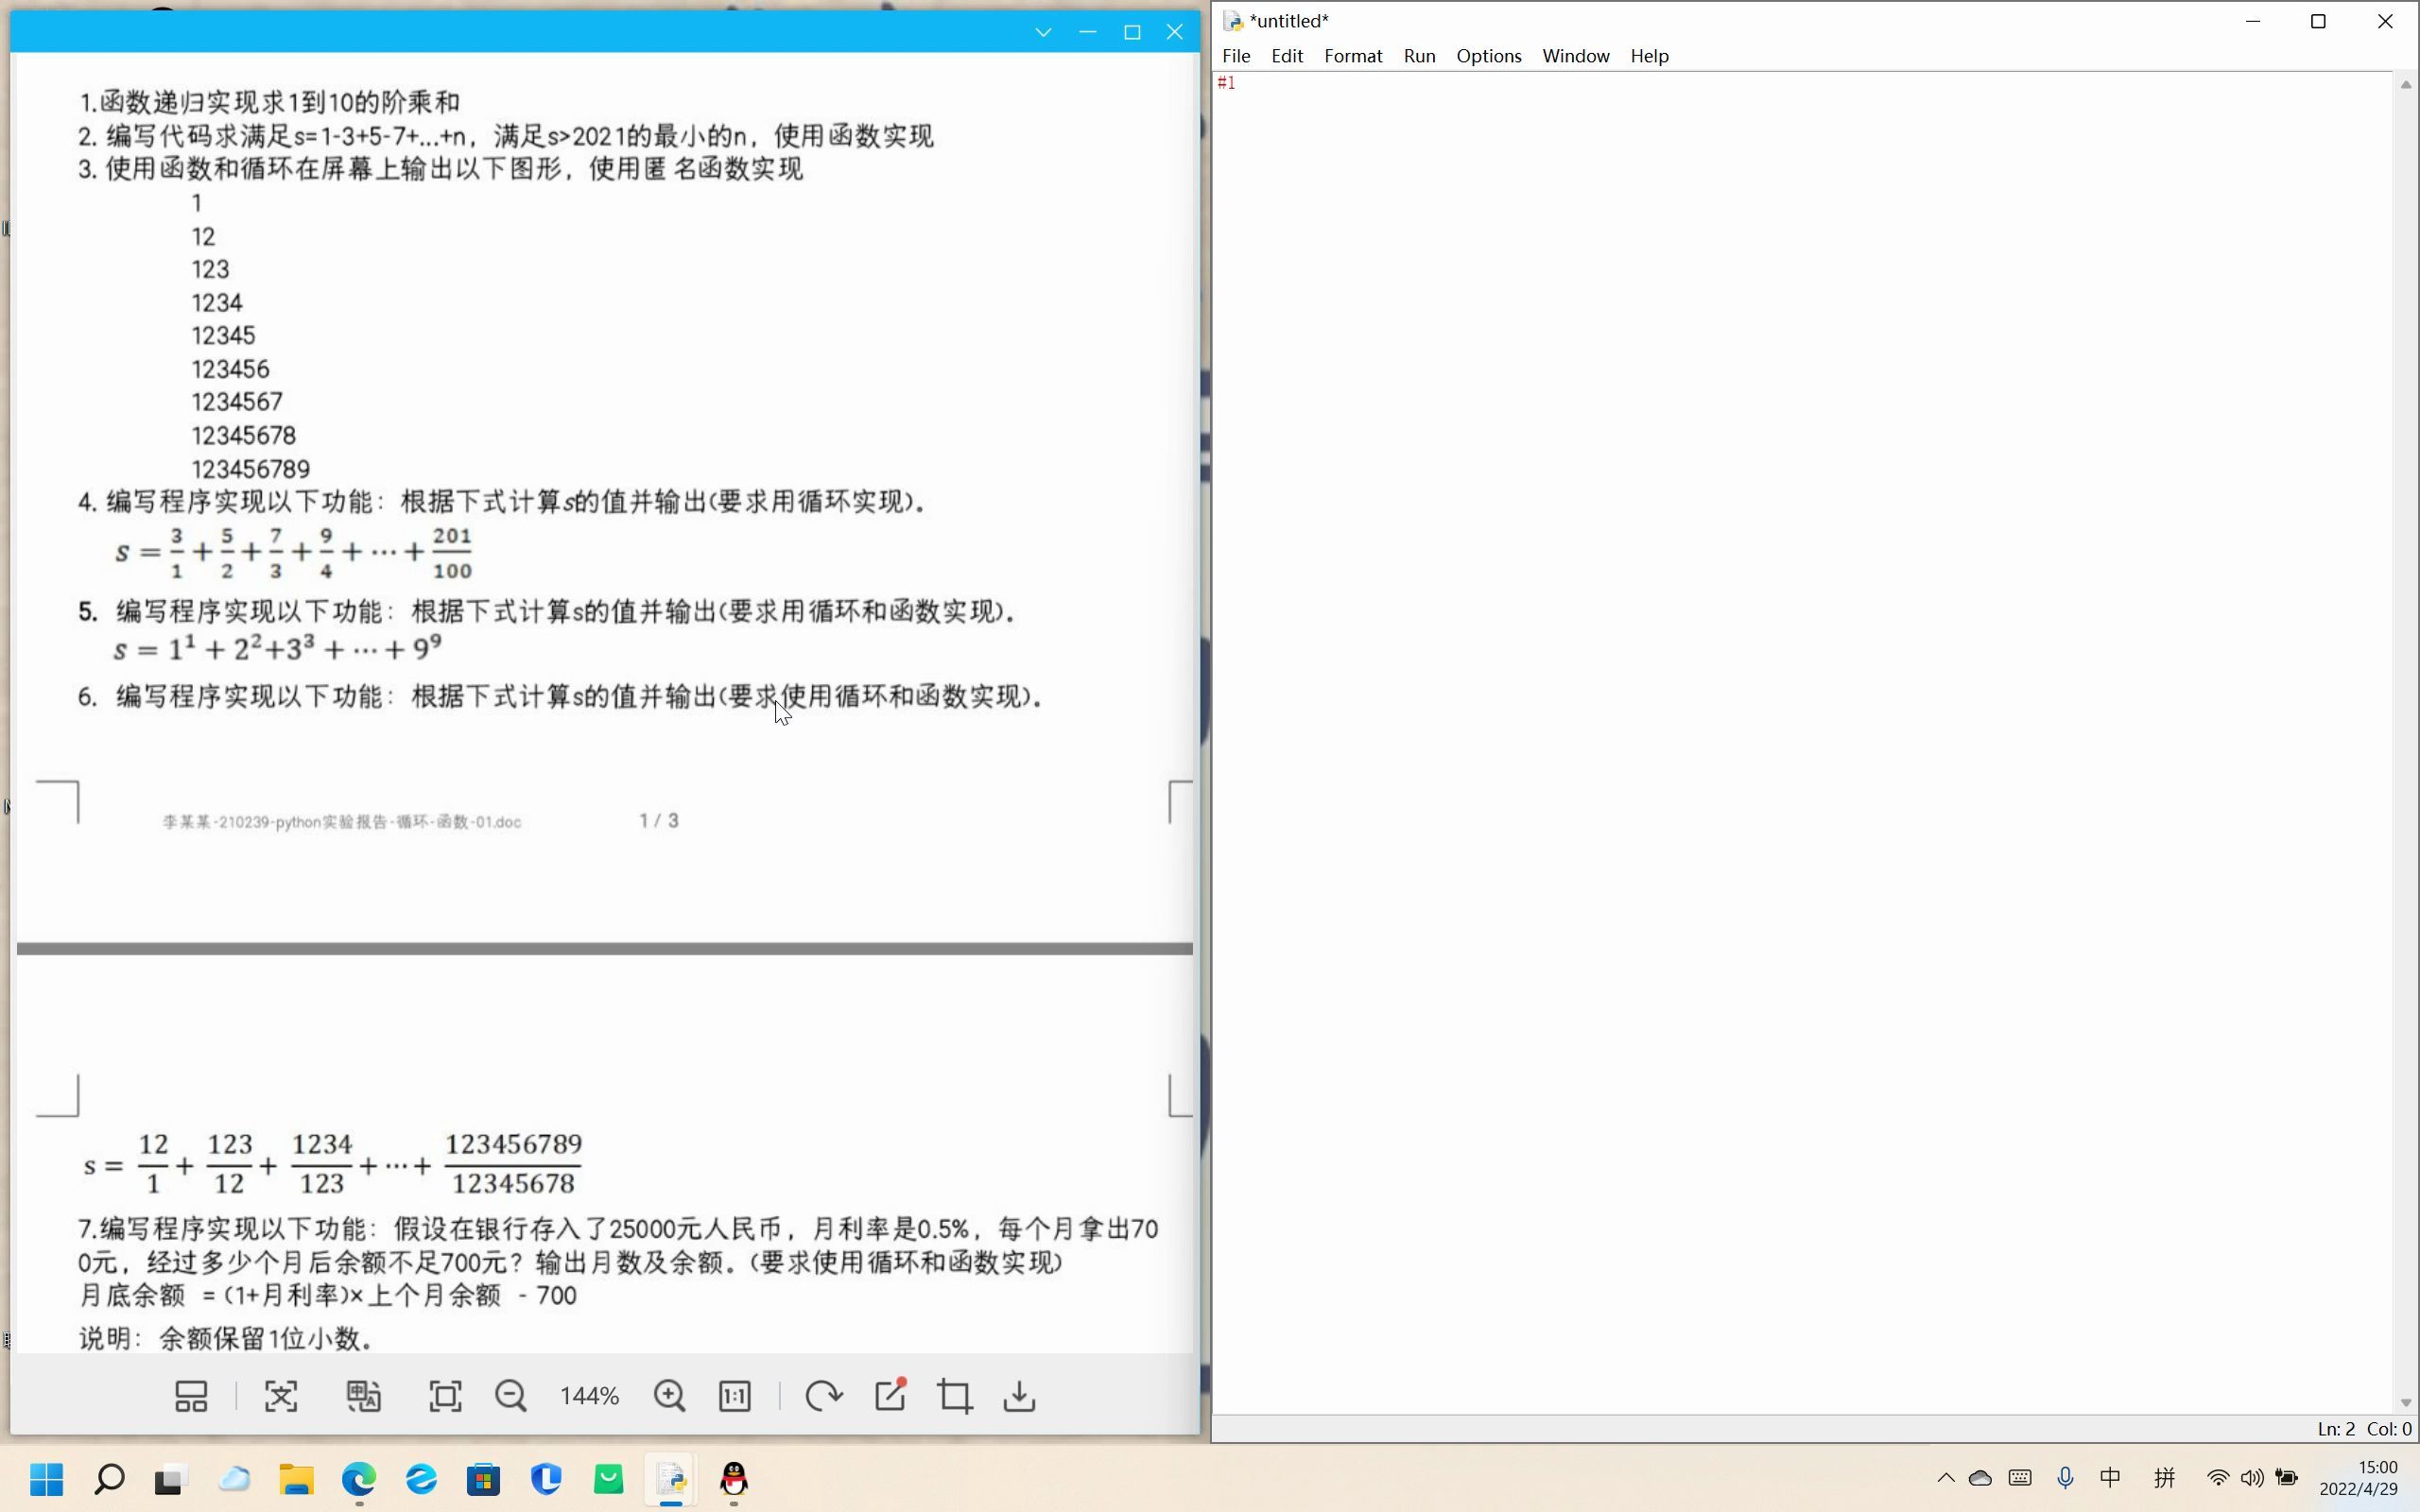Click the download save icon
This screenshot has width=2420, height=1512.
click(x=1019, y=1396)
